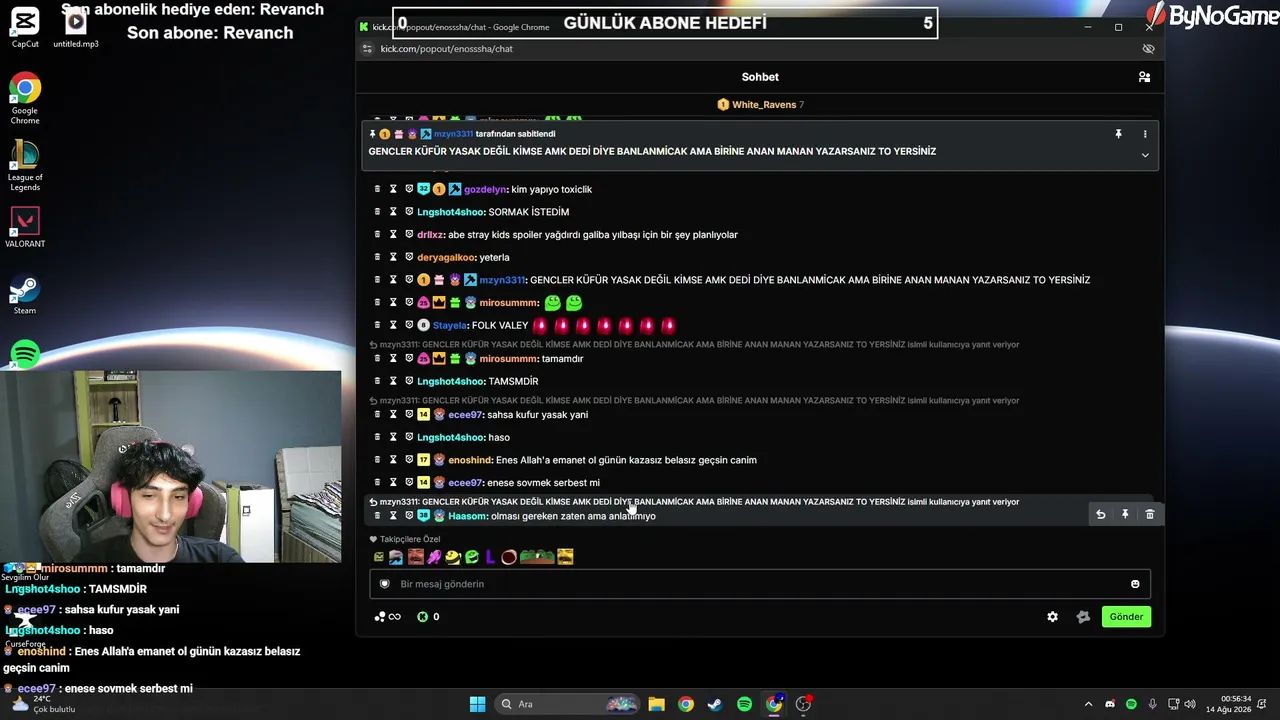Click the microphone tray icon
This screenshot has width=1280, height=720.
tap(1152, 704)
